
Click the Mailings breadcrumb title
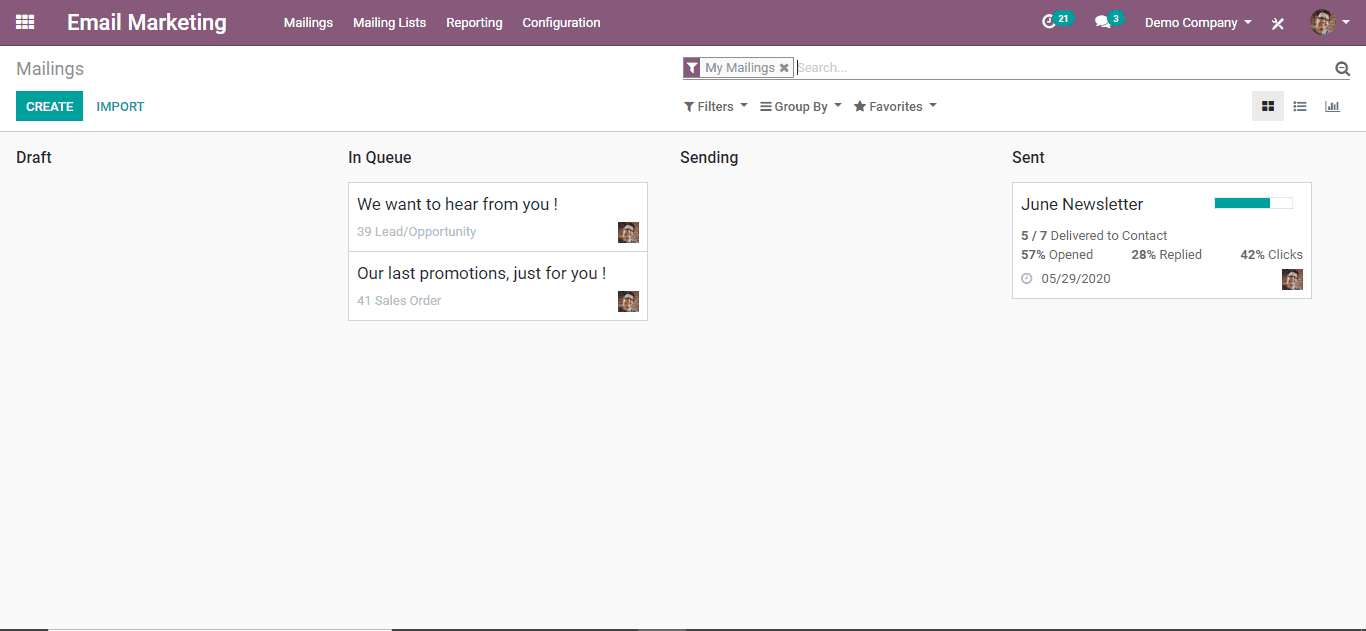point(50,69)
